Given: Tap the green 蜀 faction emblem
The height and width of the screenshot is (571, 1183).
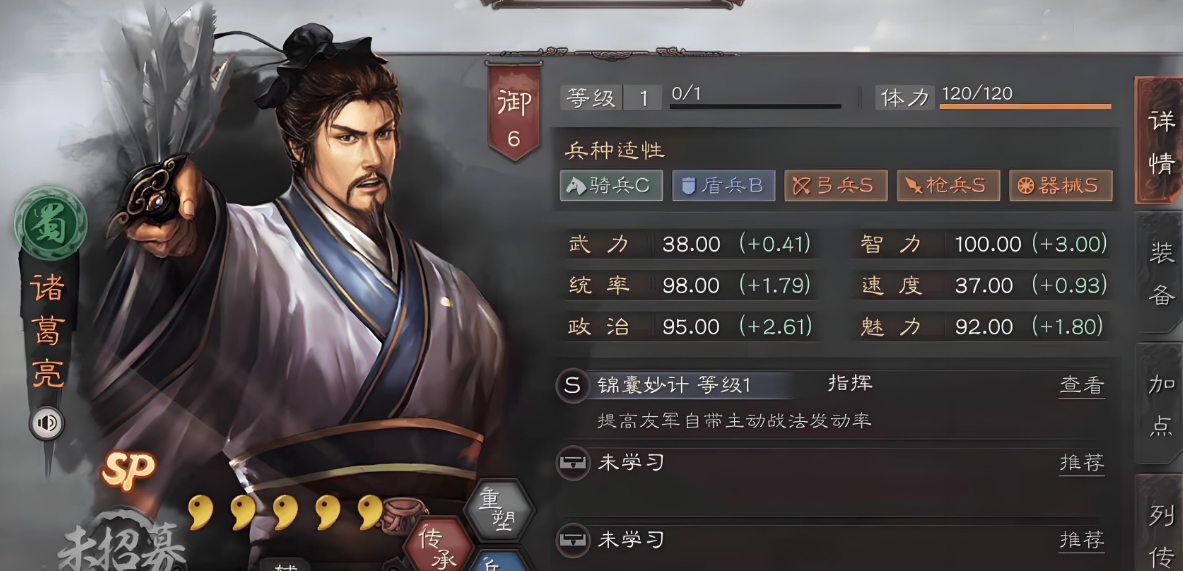Looking at the screenshot, I should pos(51,224).
